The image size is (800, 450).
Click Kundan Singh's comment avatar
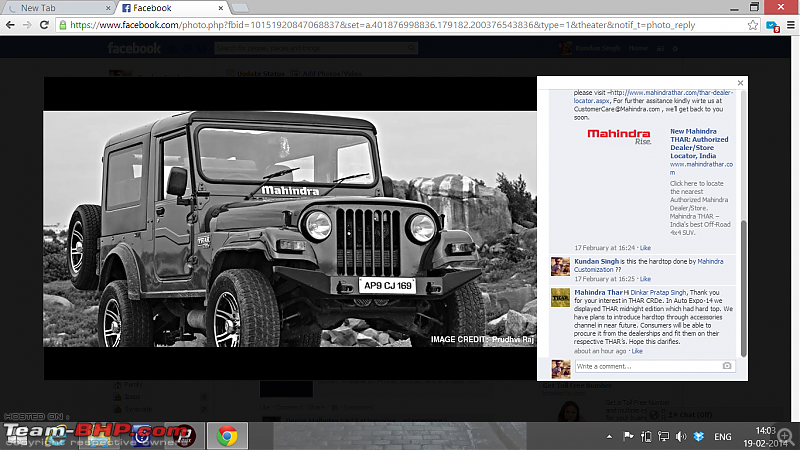[x=560, y=267]
